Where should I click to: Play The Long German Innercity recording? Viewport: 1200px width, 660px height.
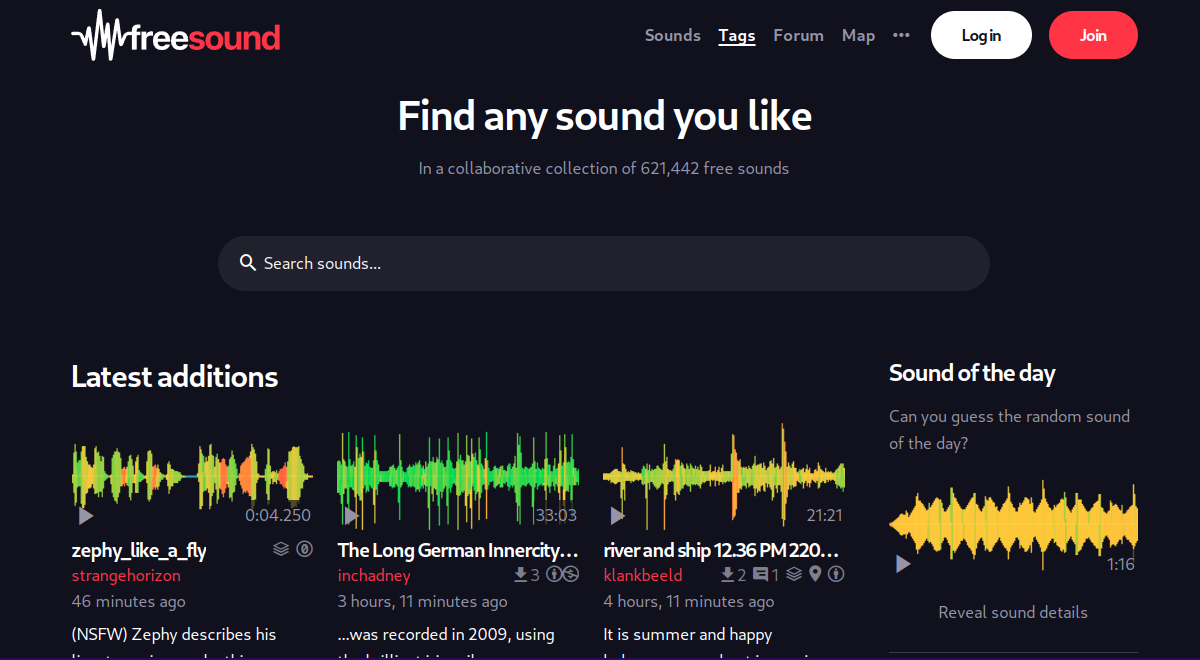351,516
